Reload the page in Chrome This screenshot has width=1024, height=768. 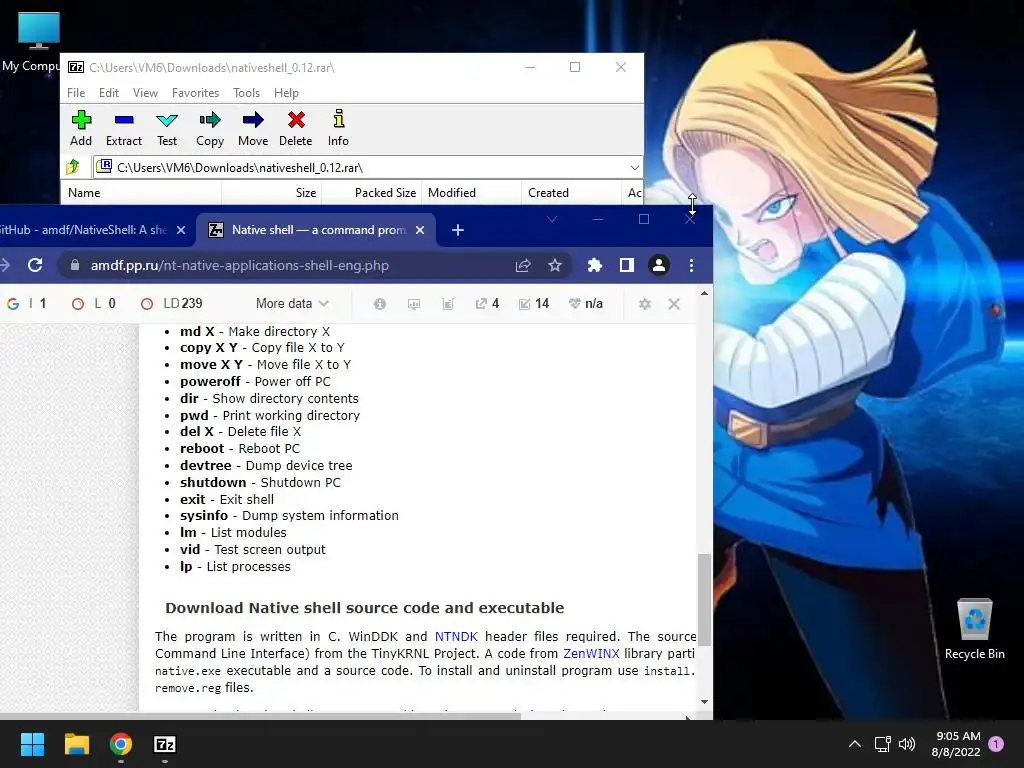click(x=35, y=265)
